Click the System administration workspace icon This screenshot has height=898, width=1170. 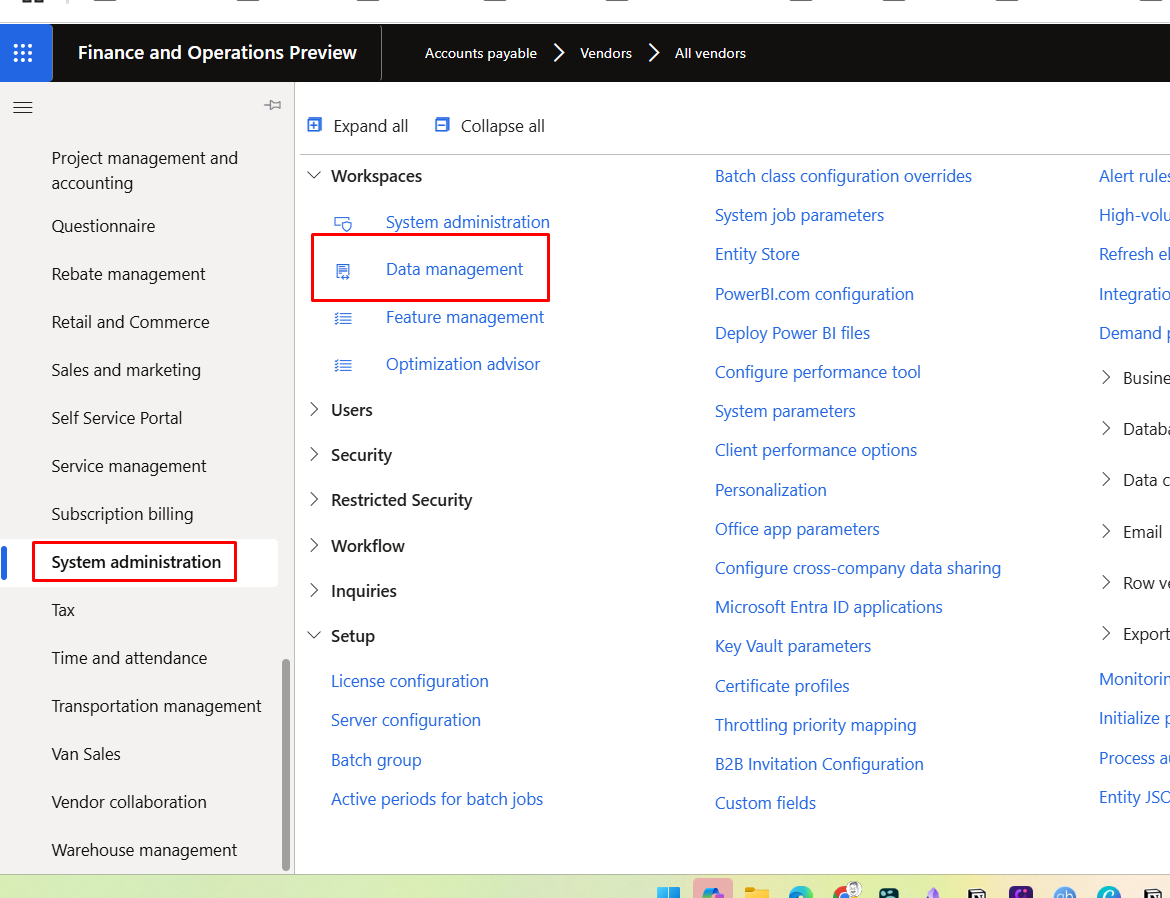[x=342, y=222]
